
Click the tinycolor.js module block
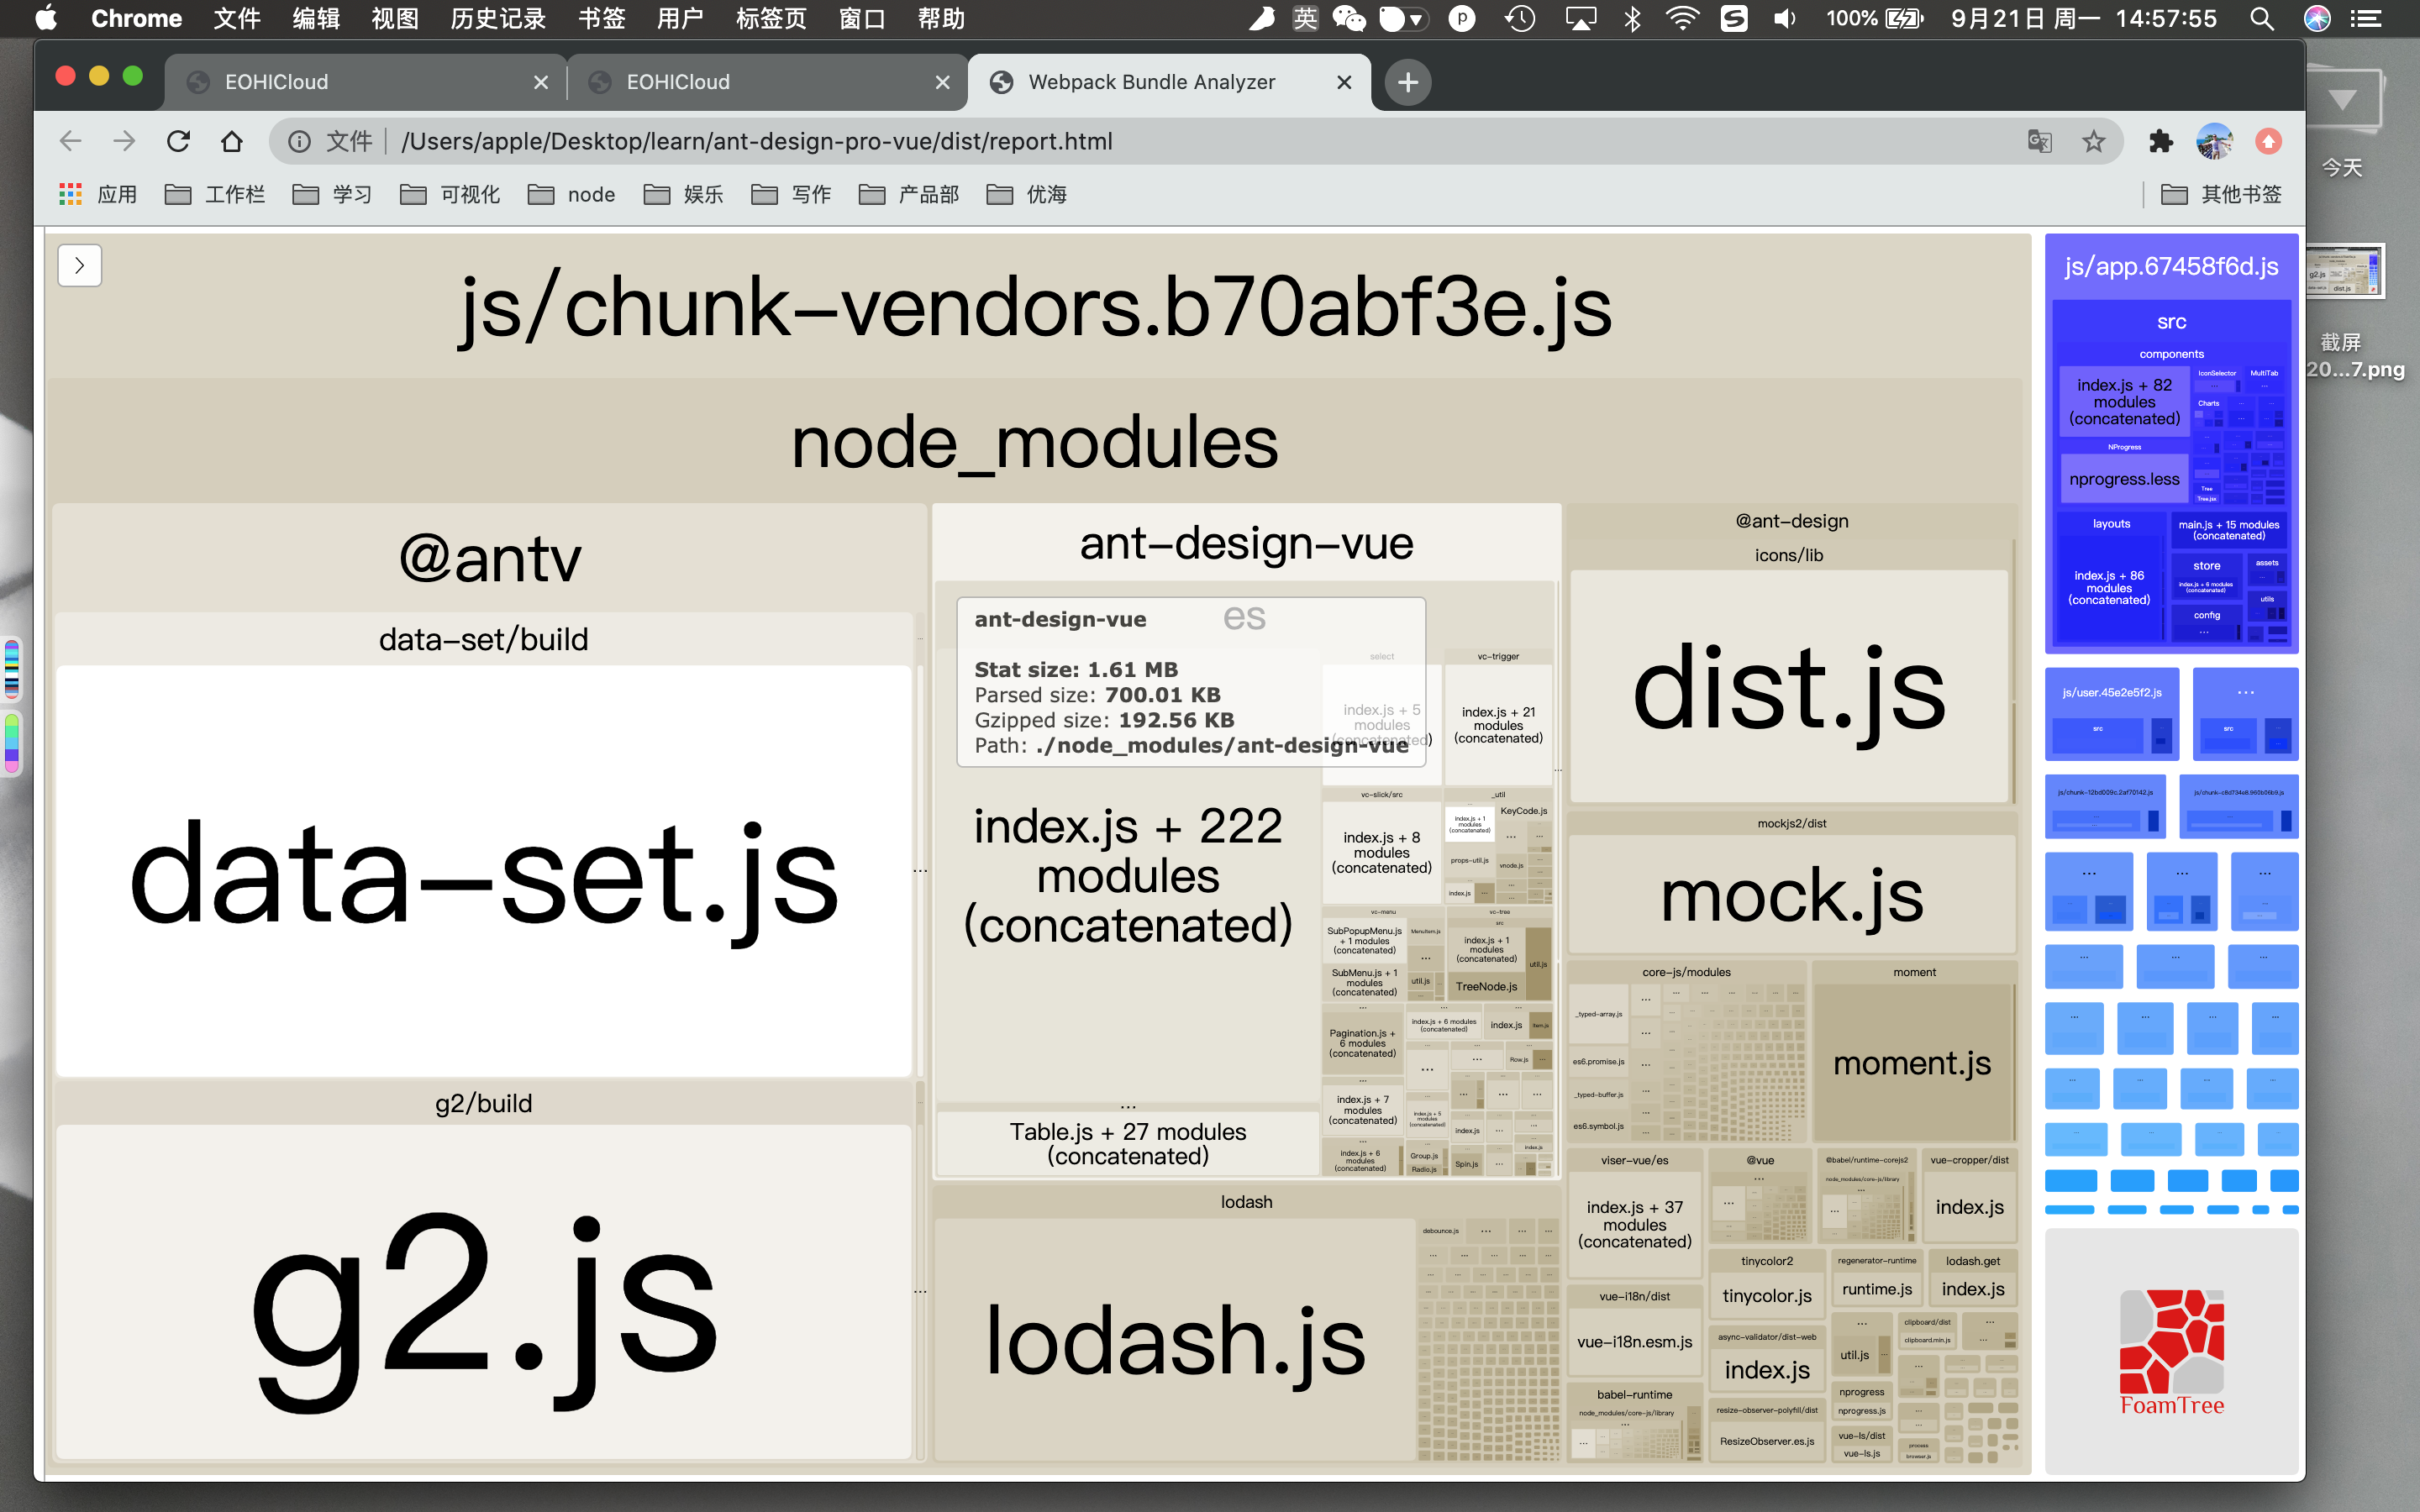pyautogui.click(x=1767, y=1296)
